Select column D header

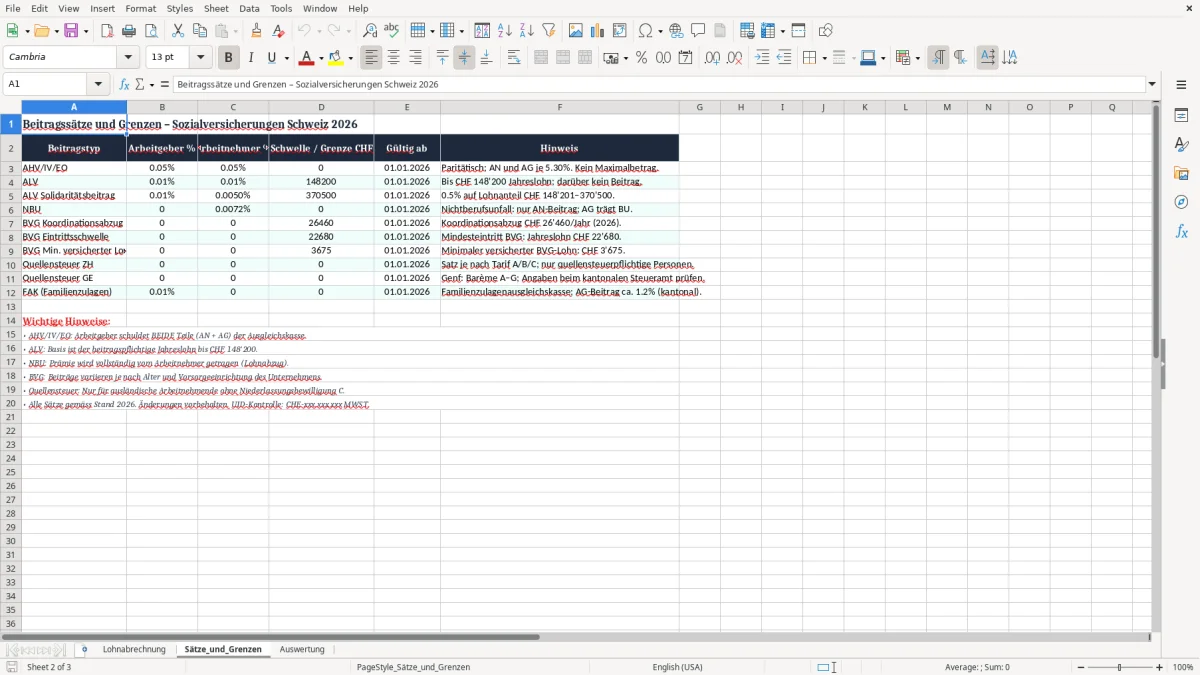click(x=321, y=107)
